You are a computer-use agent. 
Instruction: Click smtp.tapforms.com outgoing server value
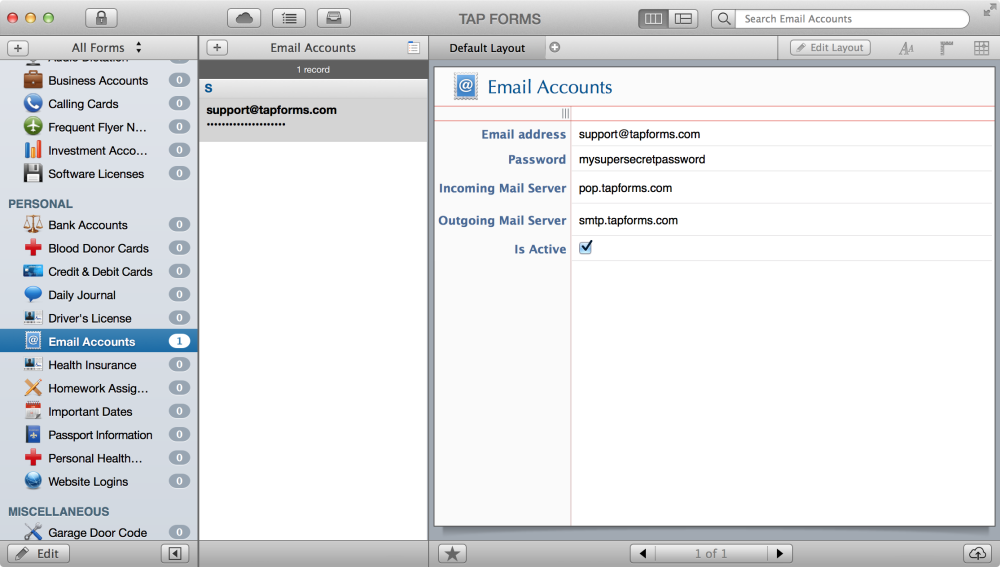pyautogui.click(x=628, y=221)
